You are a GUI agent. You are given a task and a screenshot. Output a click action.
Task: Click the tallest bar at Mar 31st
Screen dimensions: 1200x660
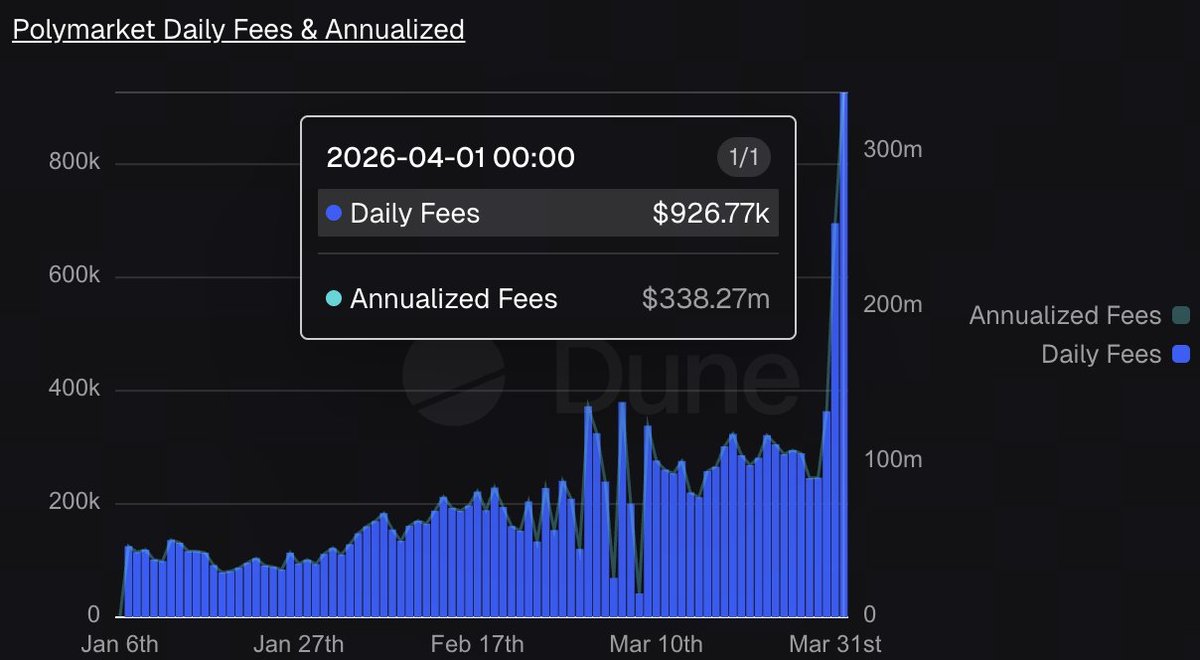pos(844,354)
